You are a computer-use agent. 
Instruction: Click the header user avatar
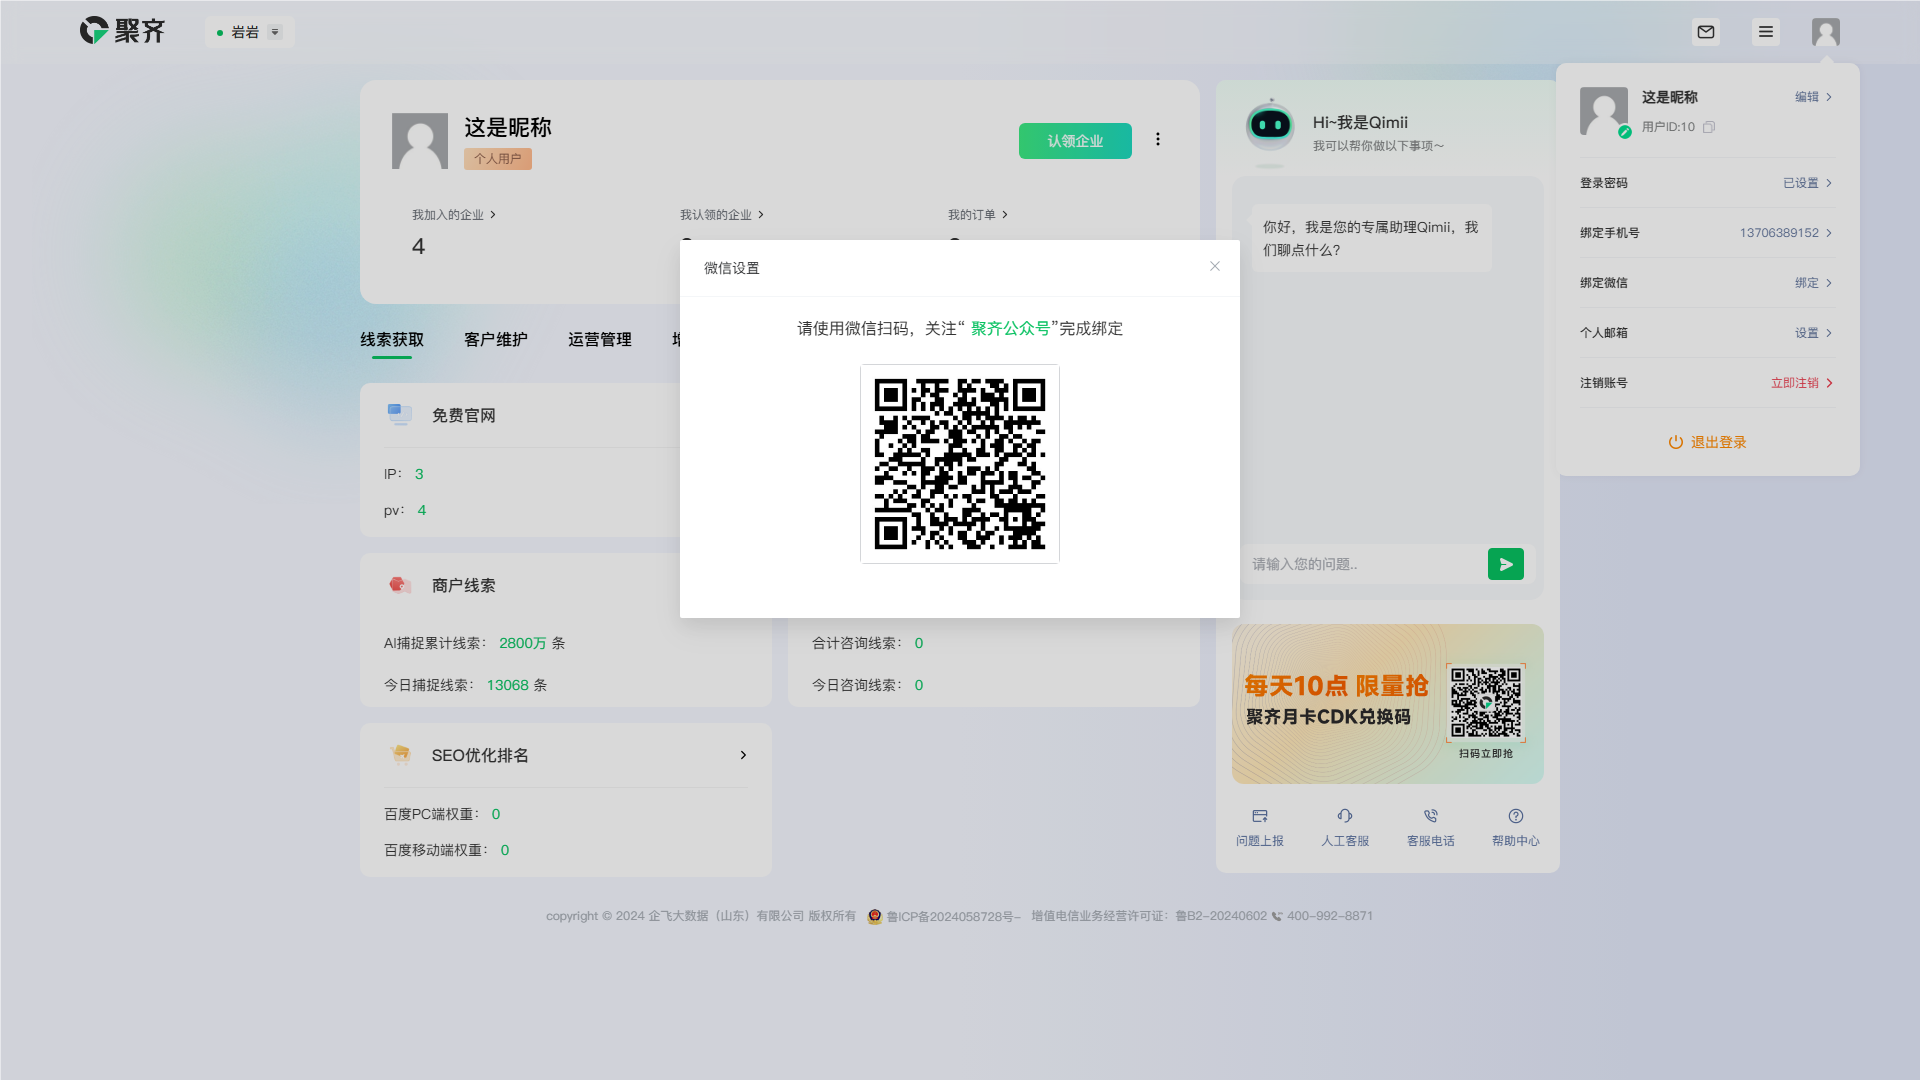(1826, 32)
